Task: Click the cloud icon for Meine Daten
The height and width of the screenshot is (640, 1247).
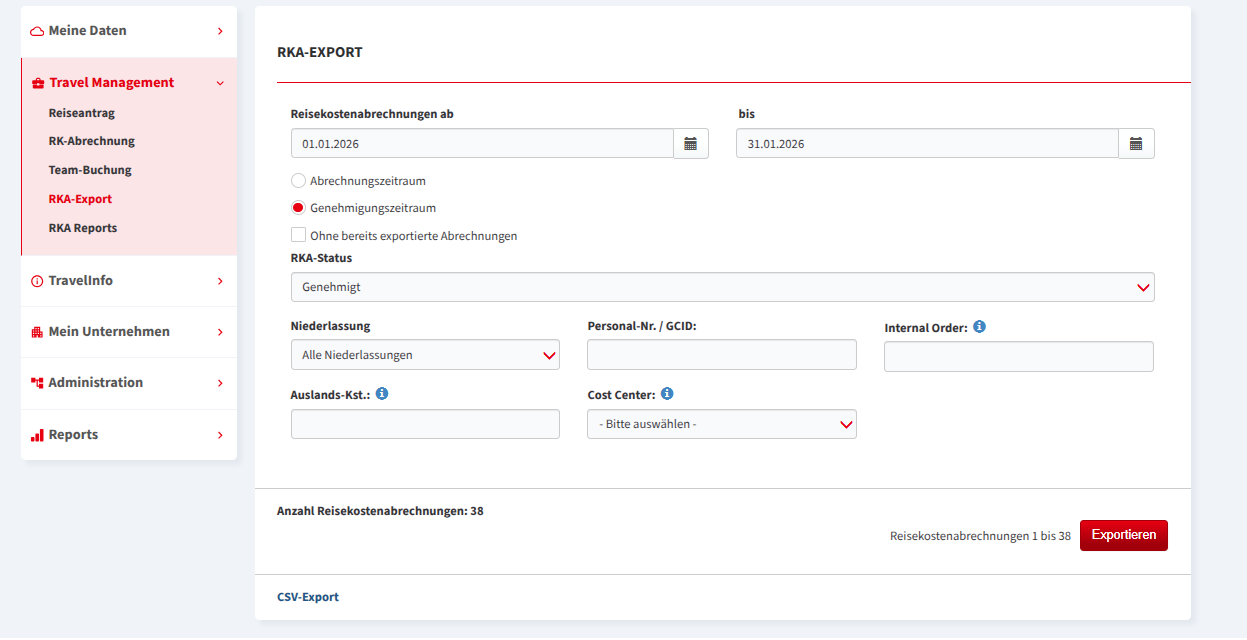Action: [37, 31]
